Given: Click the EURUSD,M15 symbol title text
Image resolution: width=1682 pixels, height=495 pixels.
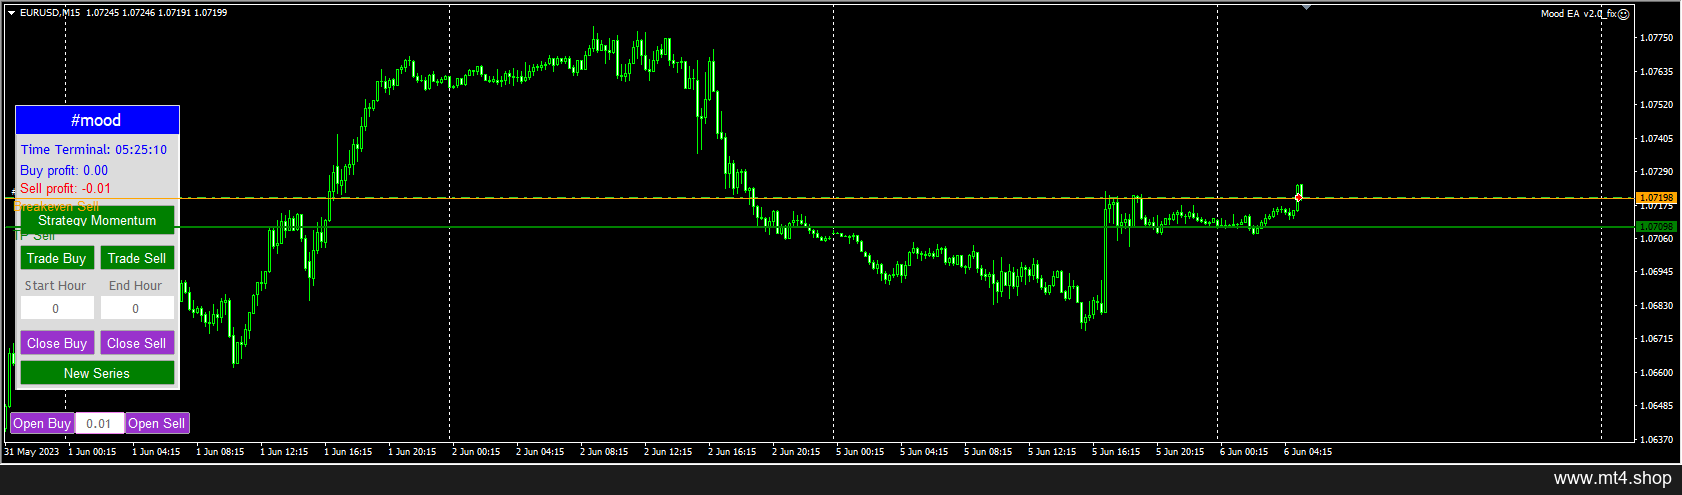Looking at the screenshot, I should (50, 13).
